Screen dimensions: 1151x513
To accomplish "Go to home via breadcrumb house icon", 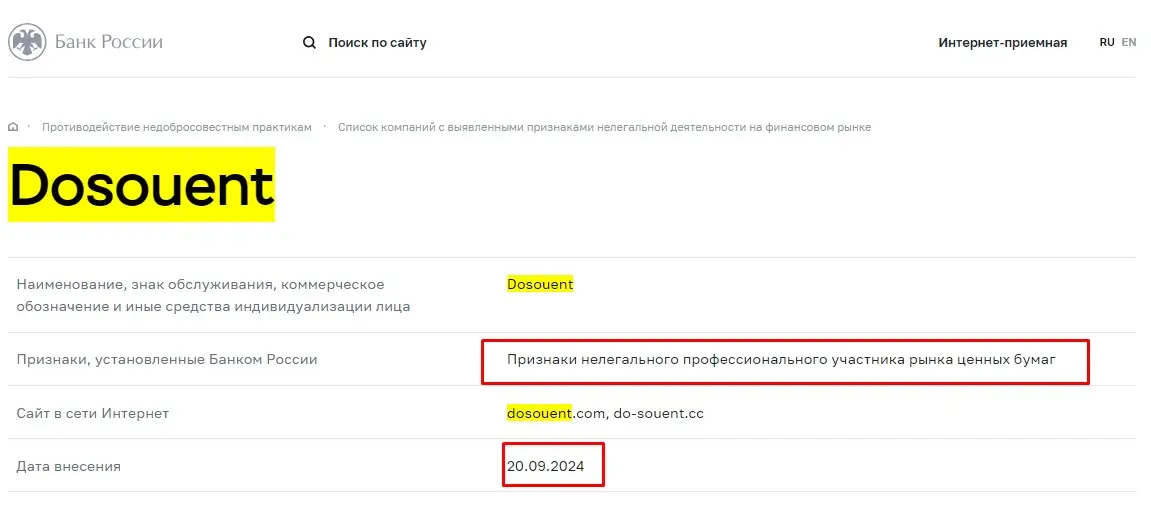I will tap(13, 127).
